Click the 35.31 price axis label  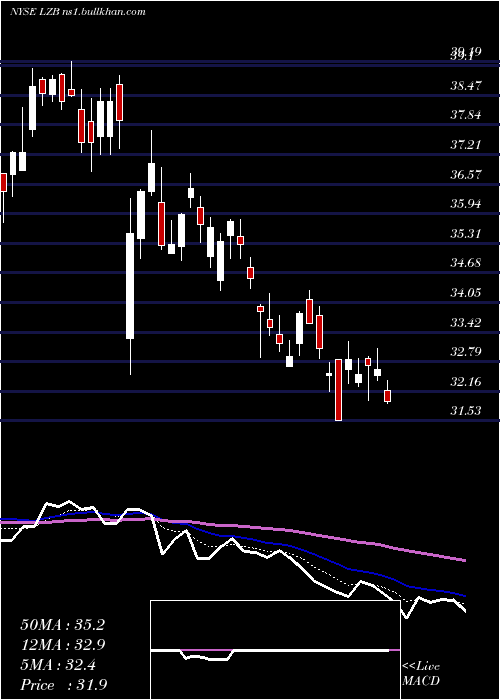[x=466, y=233]
